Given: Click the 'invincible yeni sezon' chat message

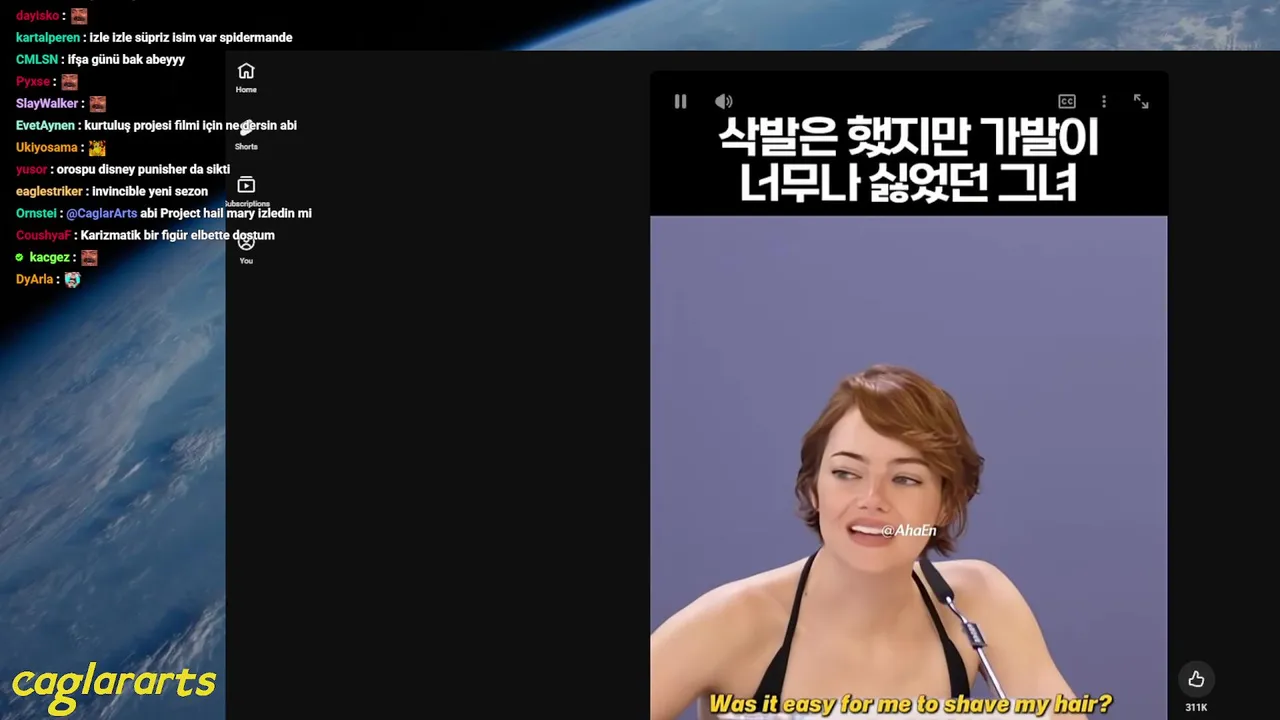Looking at the screenshot, I should 150,191.
